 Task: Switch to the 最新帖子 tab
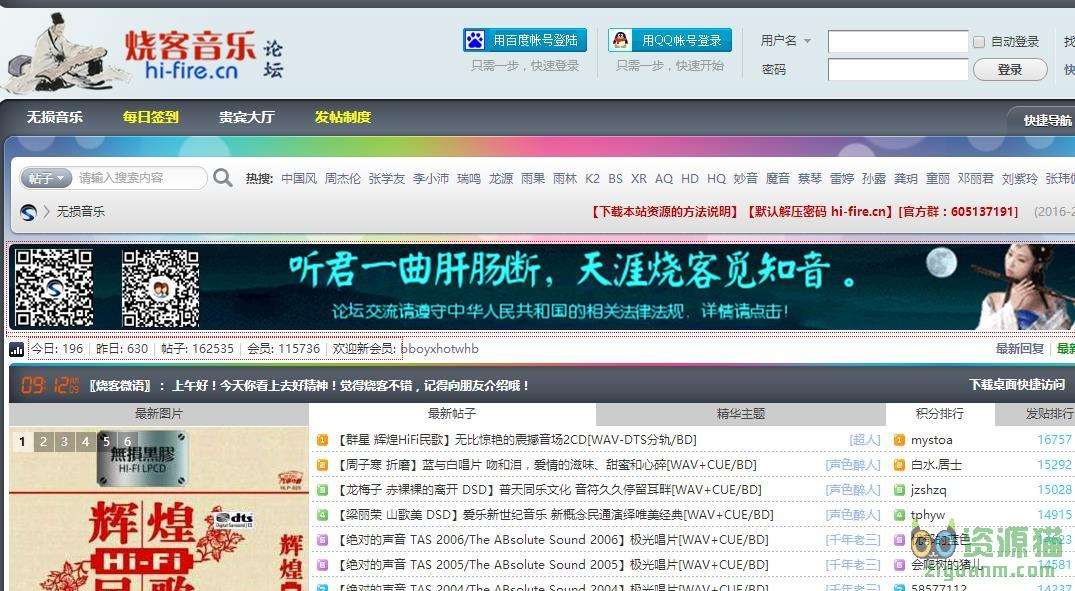(452, 413)
